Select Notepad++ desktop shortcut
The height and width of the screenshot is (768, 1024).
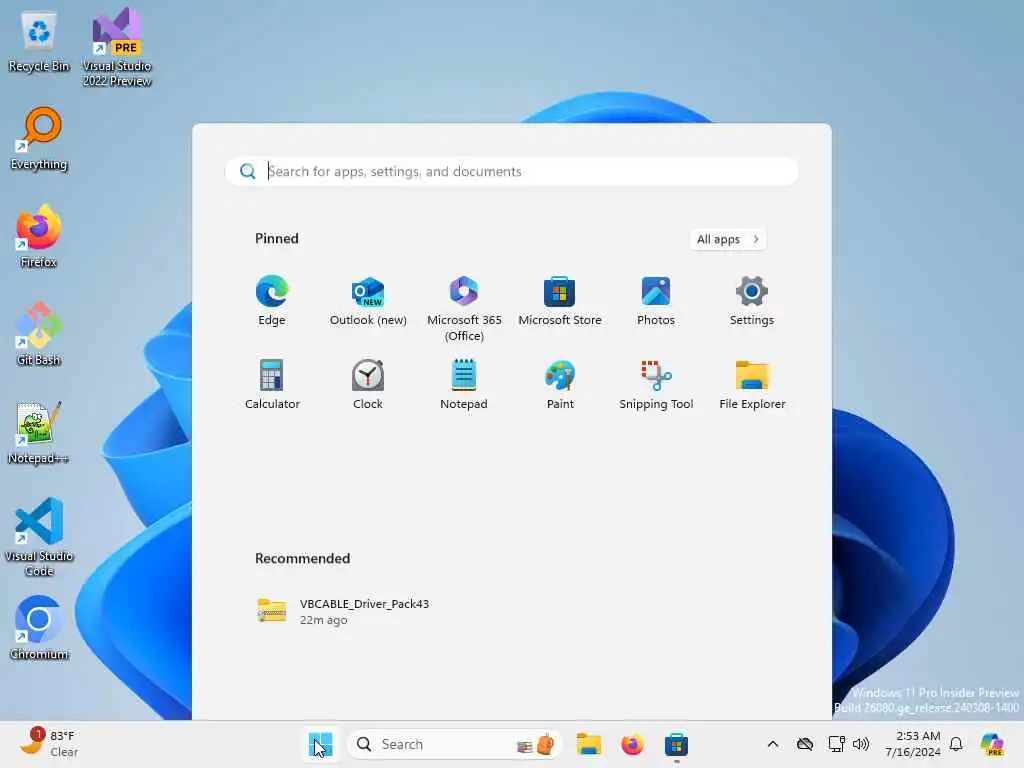pos(39,432)
